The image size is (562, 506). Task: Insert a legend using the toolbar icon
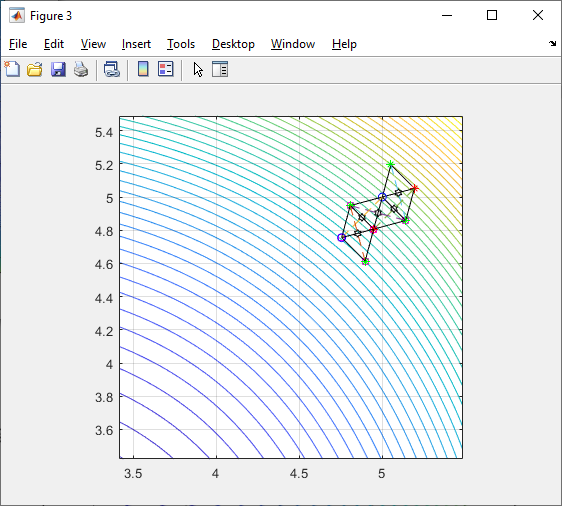(166, 69)
